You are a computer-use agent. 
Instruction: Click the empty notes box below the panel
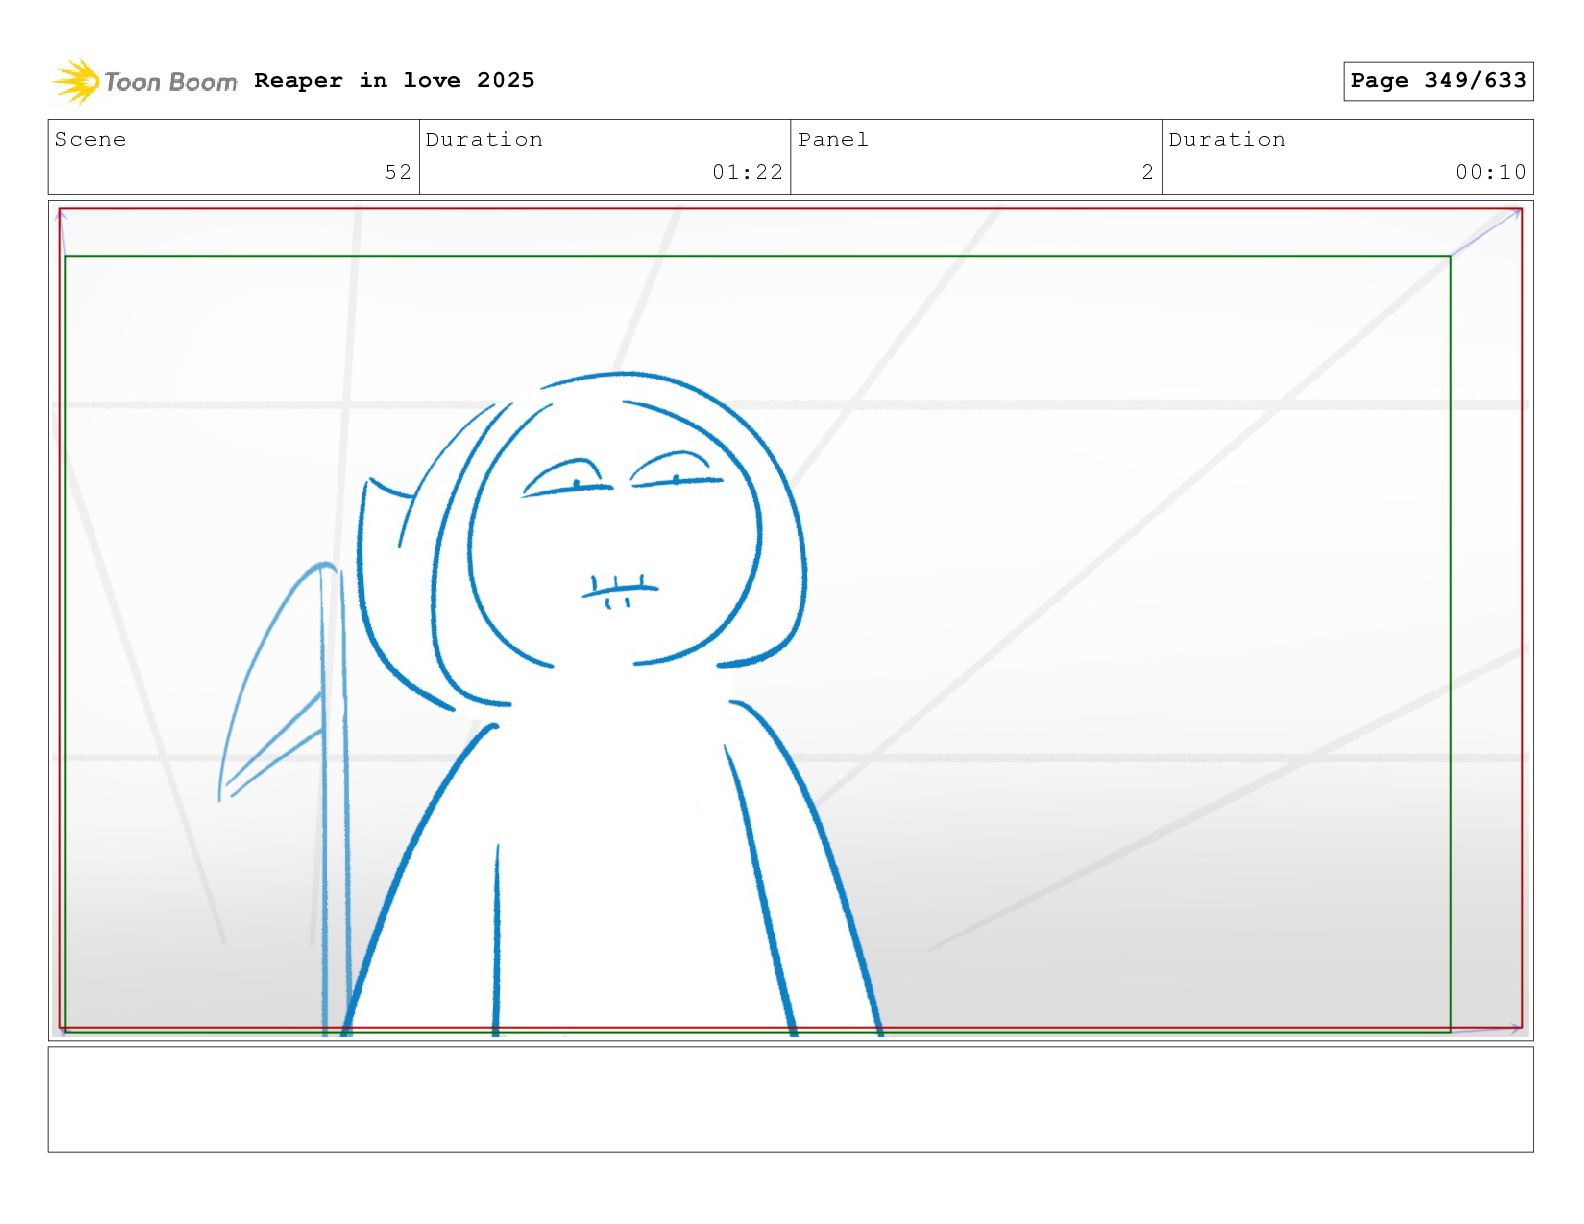790,1099
